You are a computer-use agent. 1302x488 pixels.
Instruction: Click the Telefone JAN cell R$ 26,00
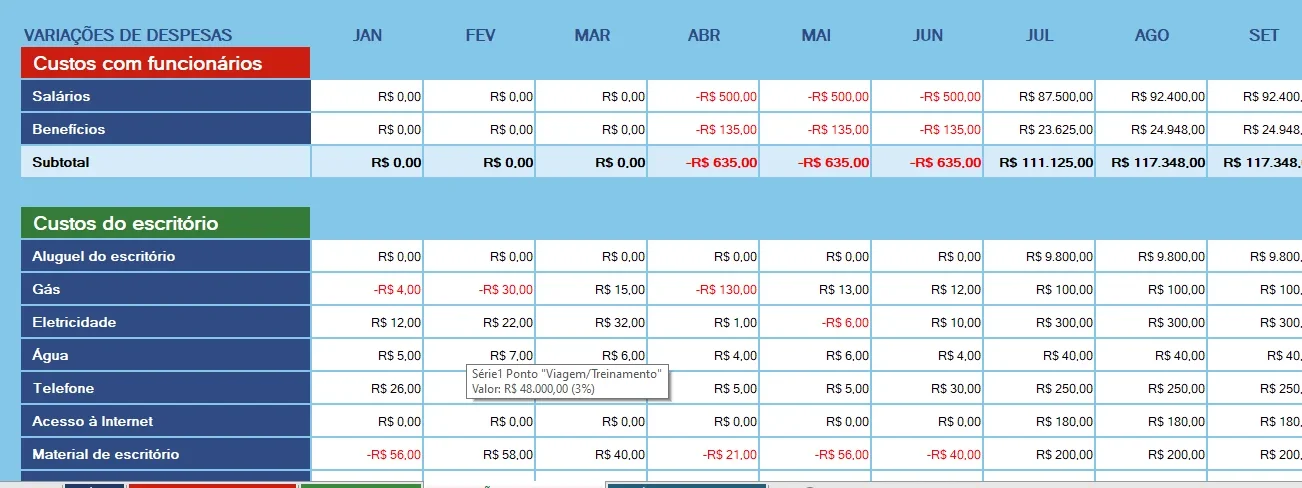(367, 388)
